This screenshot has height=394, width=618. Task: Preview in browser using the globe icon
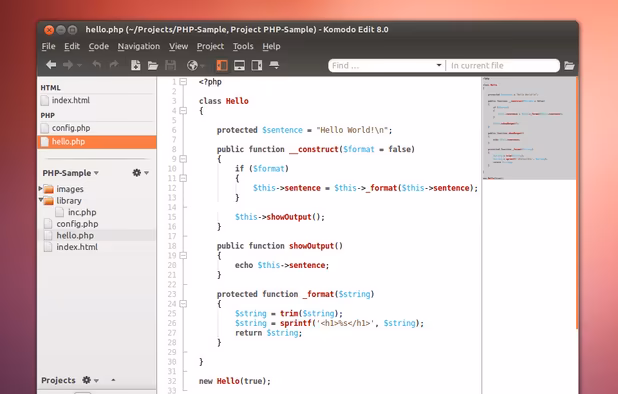[x=192, y=65]
